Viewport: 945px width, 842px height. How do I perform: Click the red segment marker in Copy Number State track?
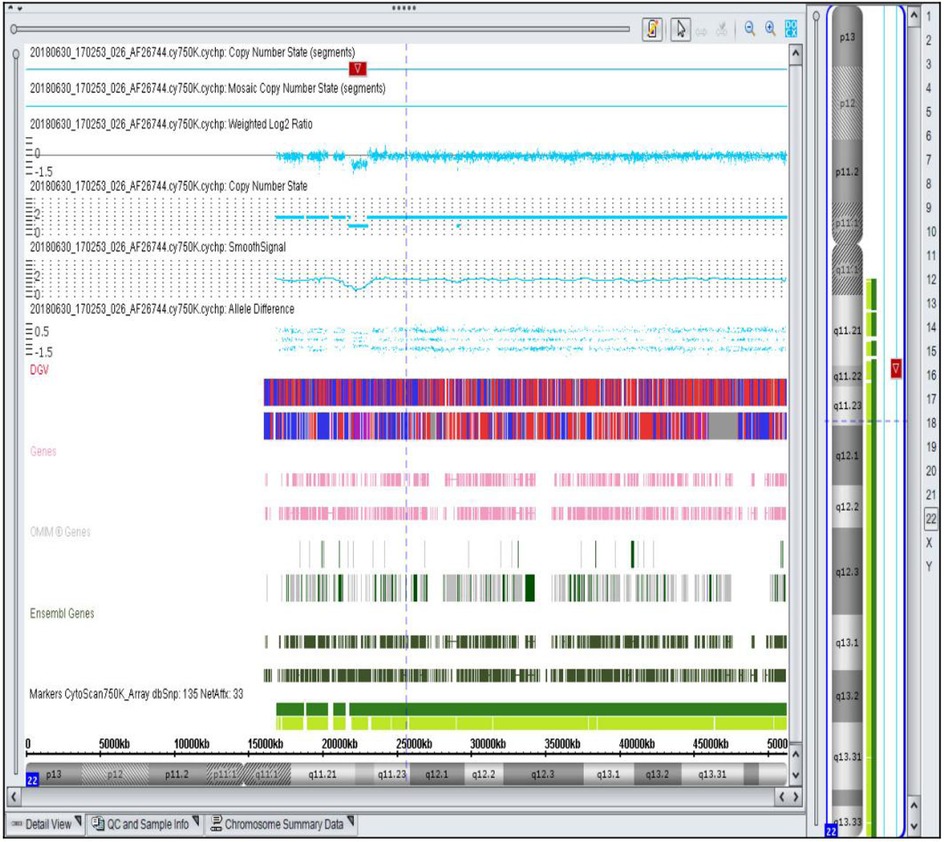coord(357,69)
